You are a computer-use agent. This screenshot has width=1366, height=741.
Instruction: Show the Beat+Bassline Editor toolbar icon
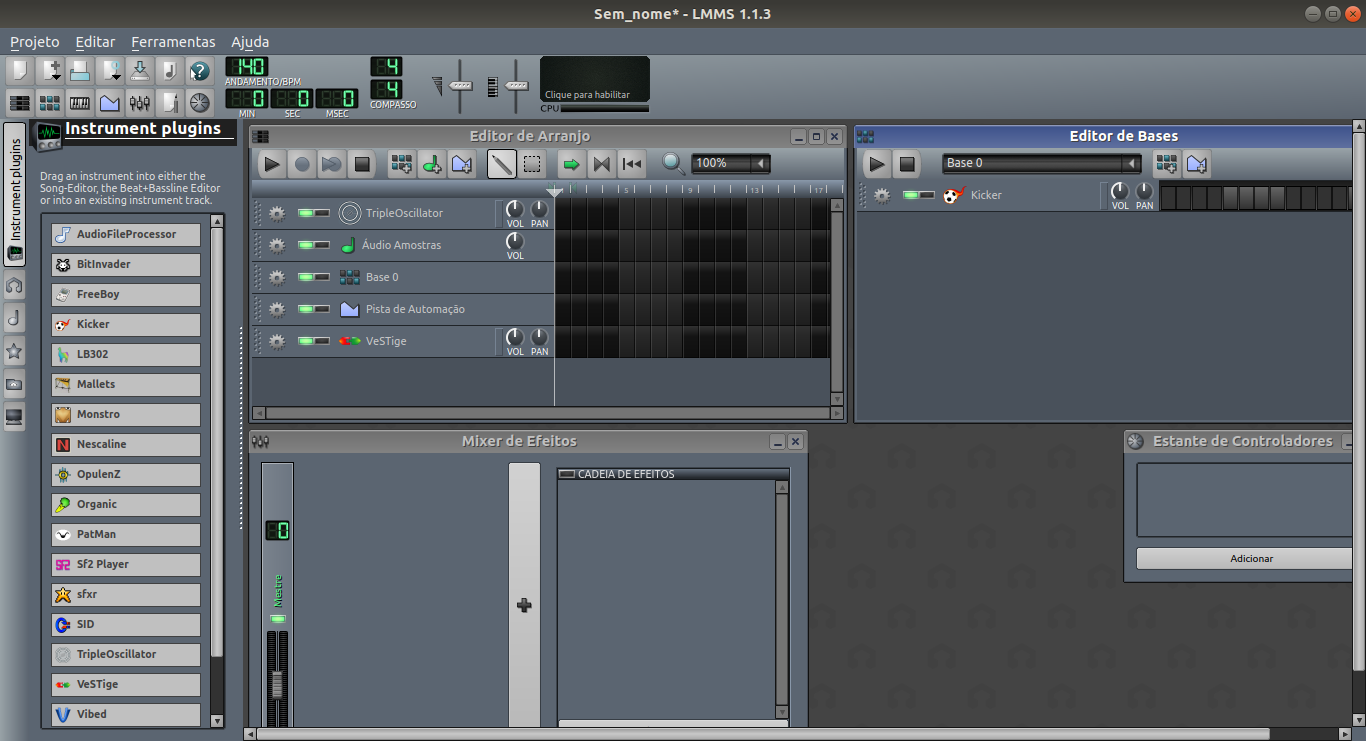click(50, 102)
